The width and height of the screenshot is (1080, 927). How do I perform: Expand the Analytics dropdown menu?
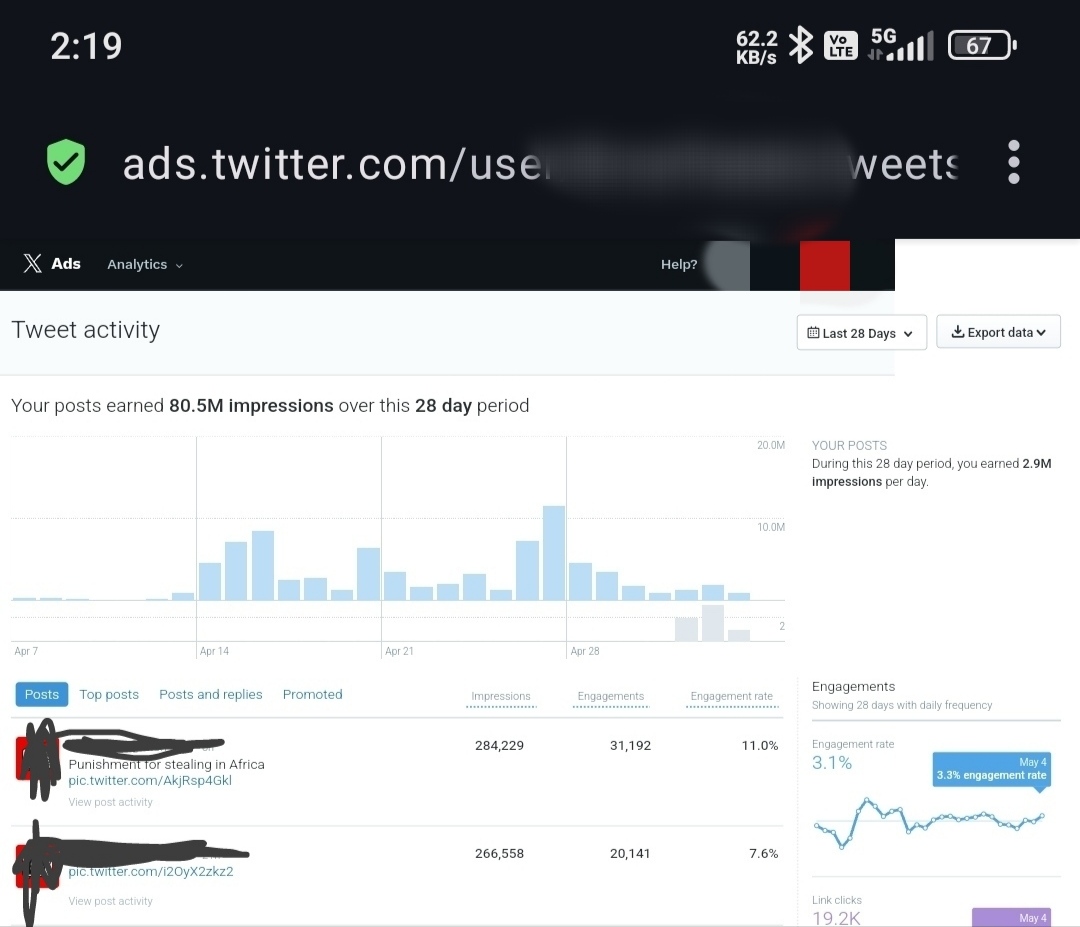[145, 264]
